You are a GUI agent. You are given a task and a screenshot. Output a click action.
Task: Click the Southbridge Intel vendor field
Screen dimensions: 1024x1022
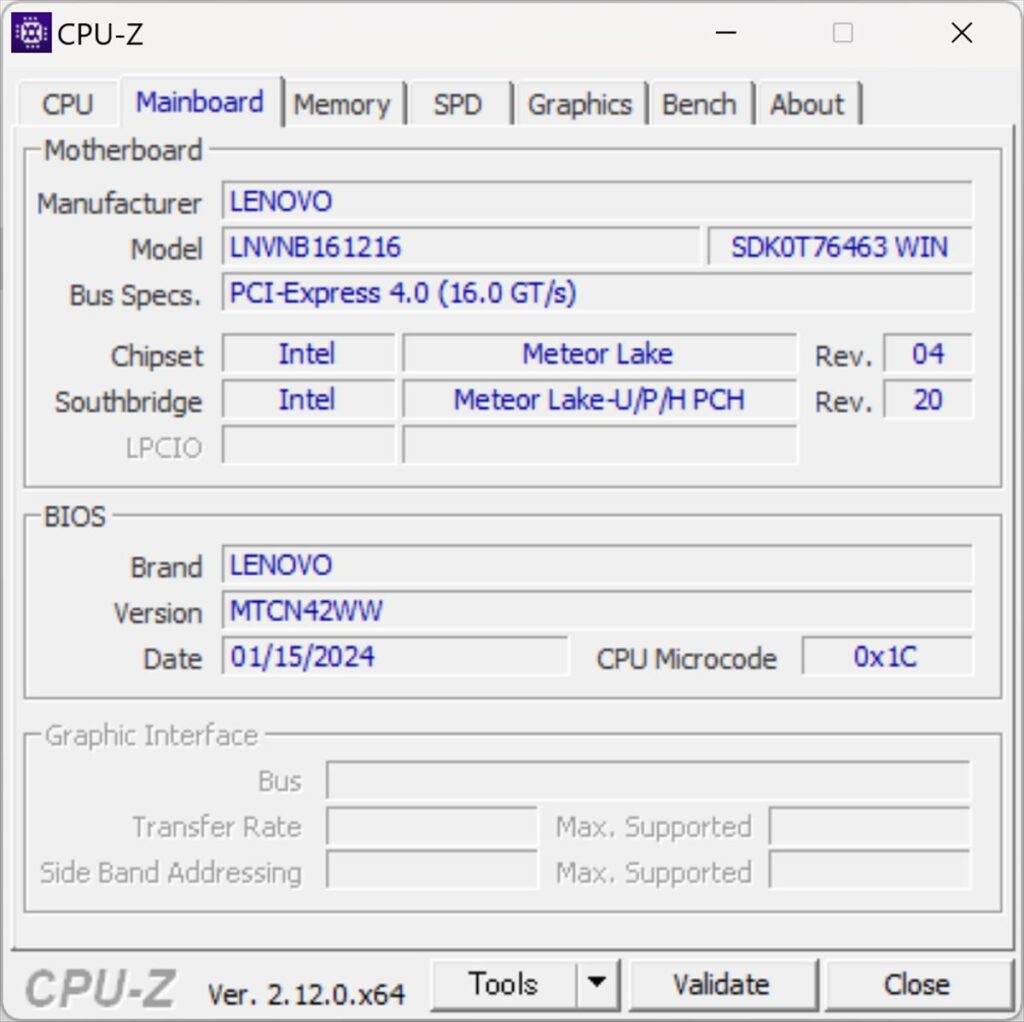pyautogui.click(x=308, y=400)
